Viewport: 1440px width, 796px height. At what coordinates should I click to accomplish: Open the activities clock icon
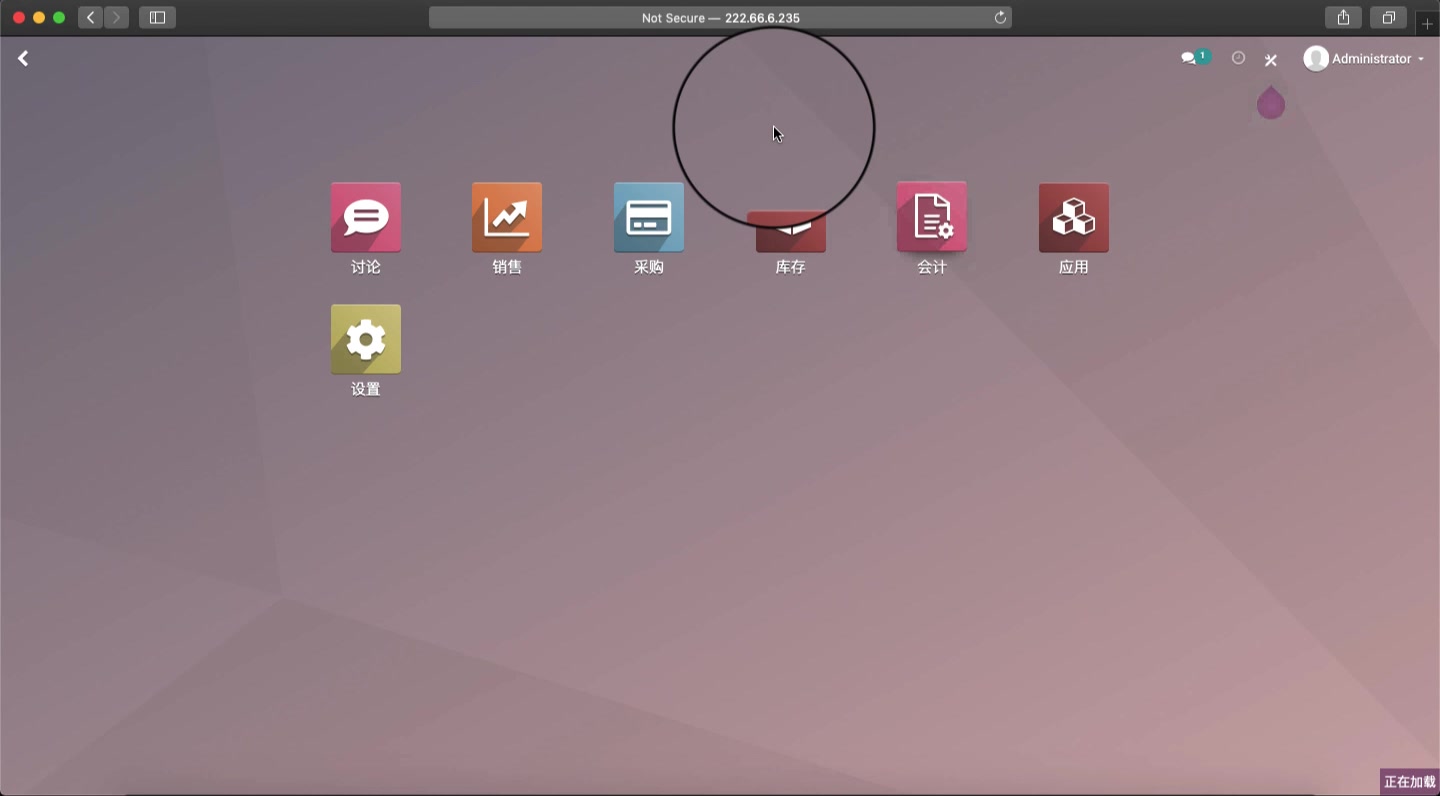[x=1238, y=58]
